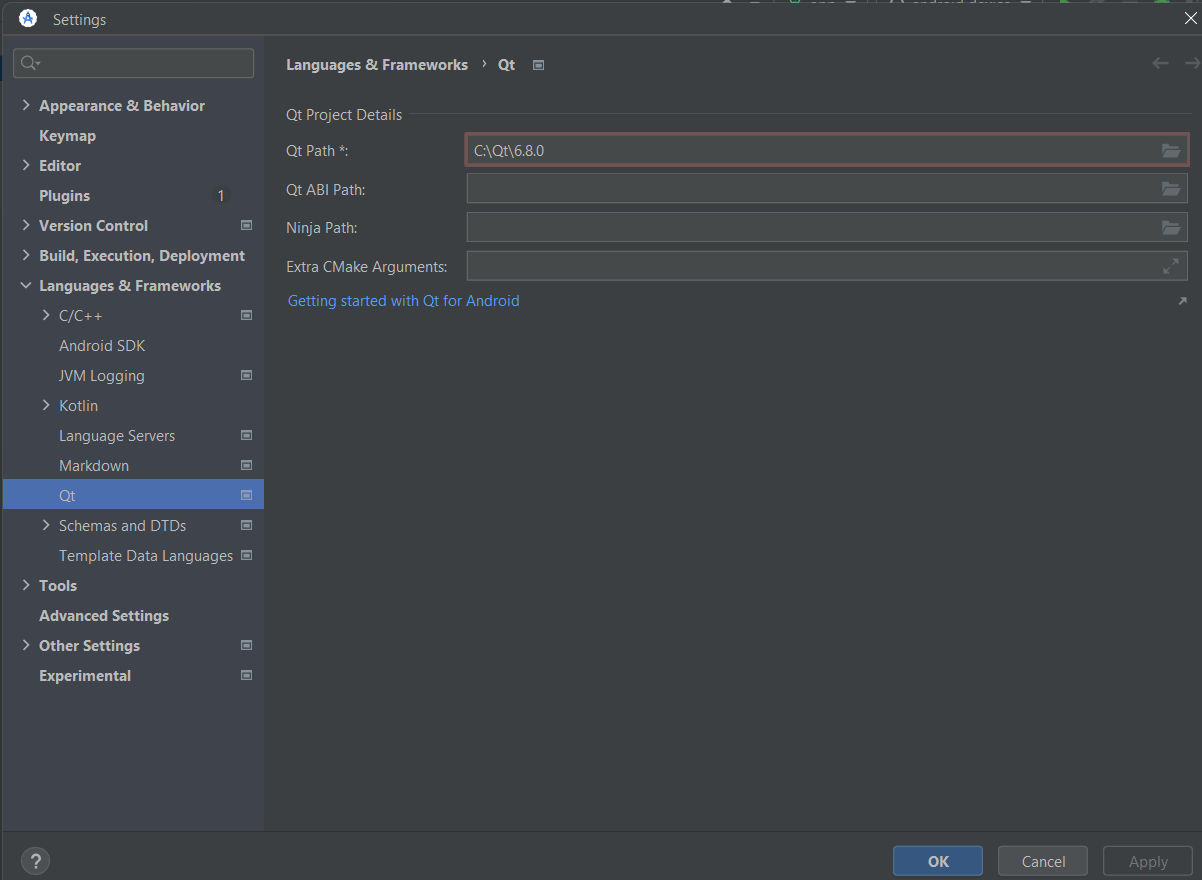
Task: Click the help question mark button
Action: (x=35, y=861)
